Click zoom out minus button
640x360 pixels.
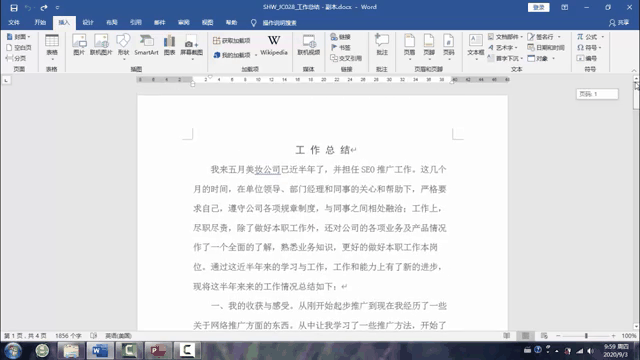pos(558,336)
